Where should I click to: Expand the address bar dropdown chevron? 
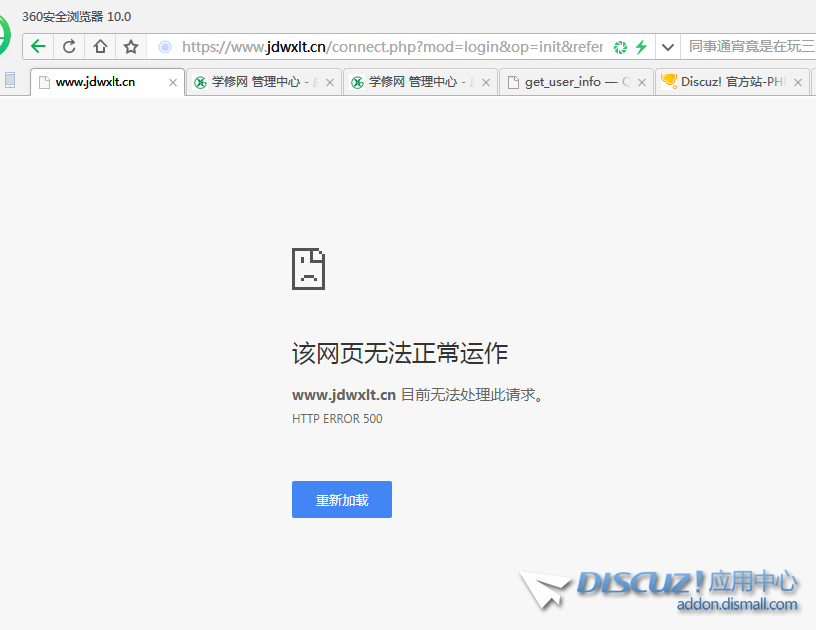[x=666, y=46]
